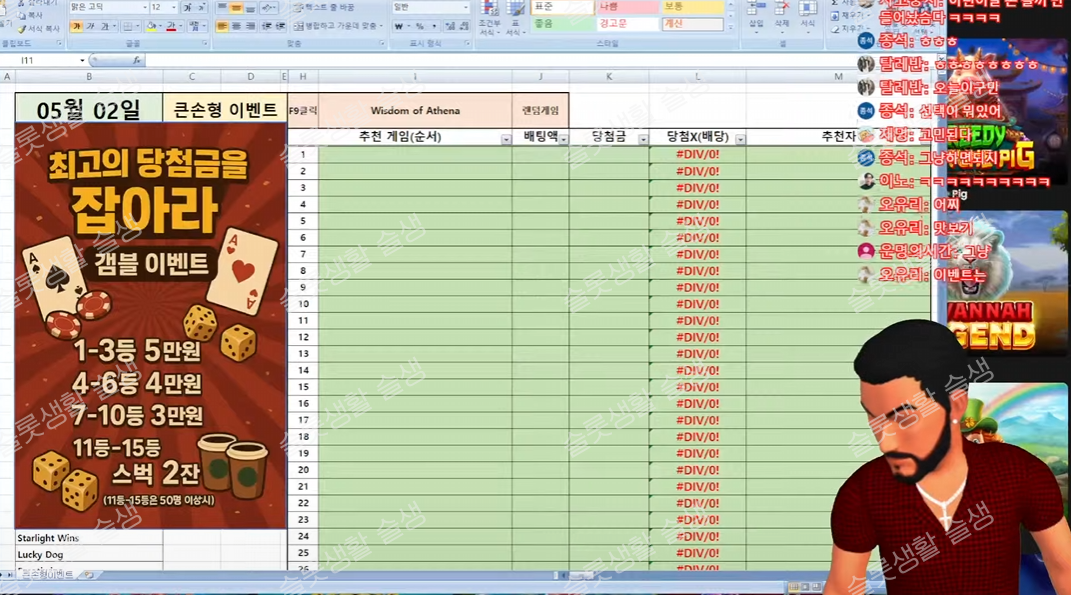The height and width of the screenshot is (595, 1071).
Task: Apply the red font color
Action: coord(171,27)
